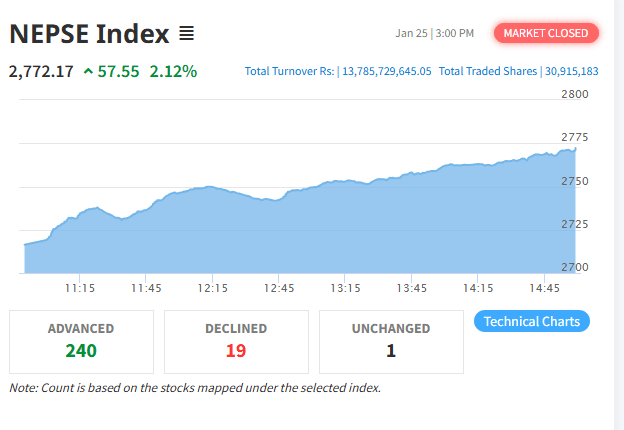Select the Unchanged stocks count box
This screenshot has width=624, height=430.
391,341
